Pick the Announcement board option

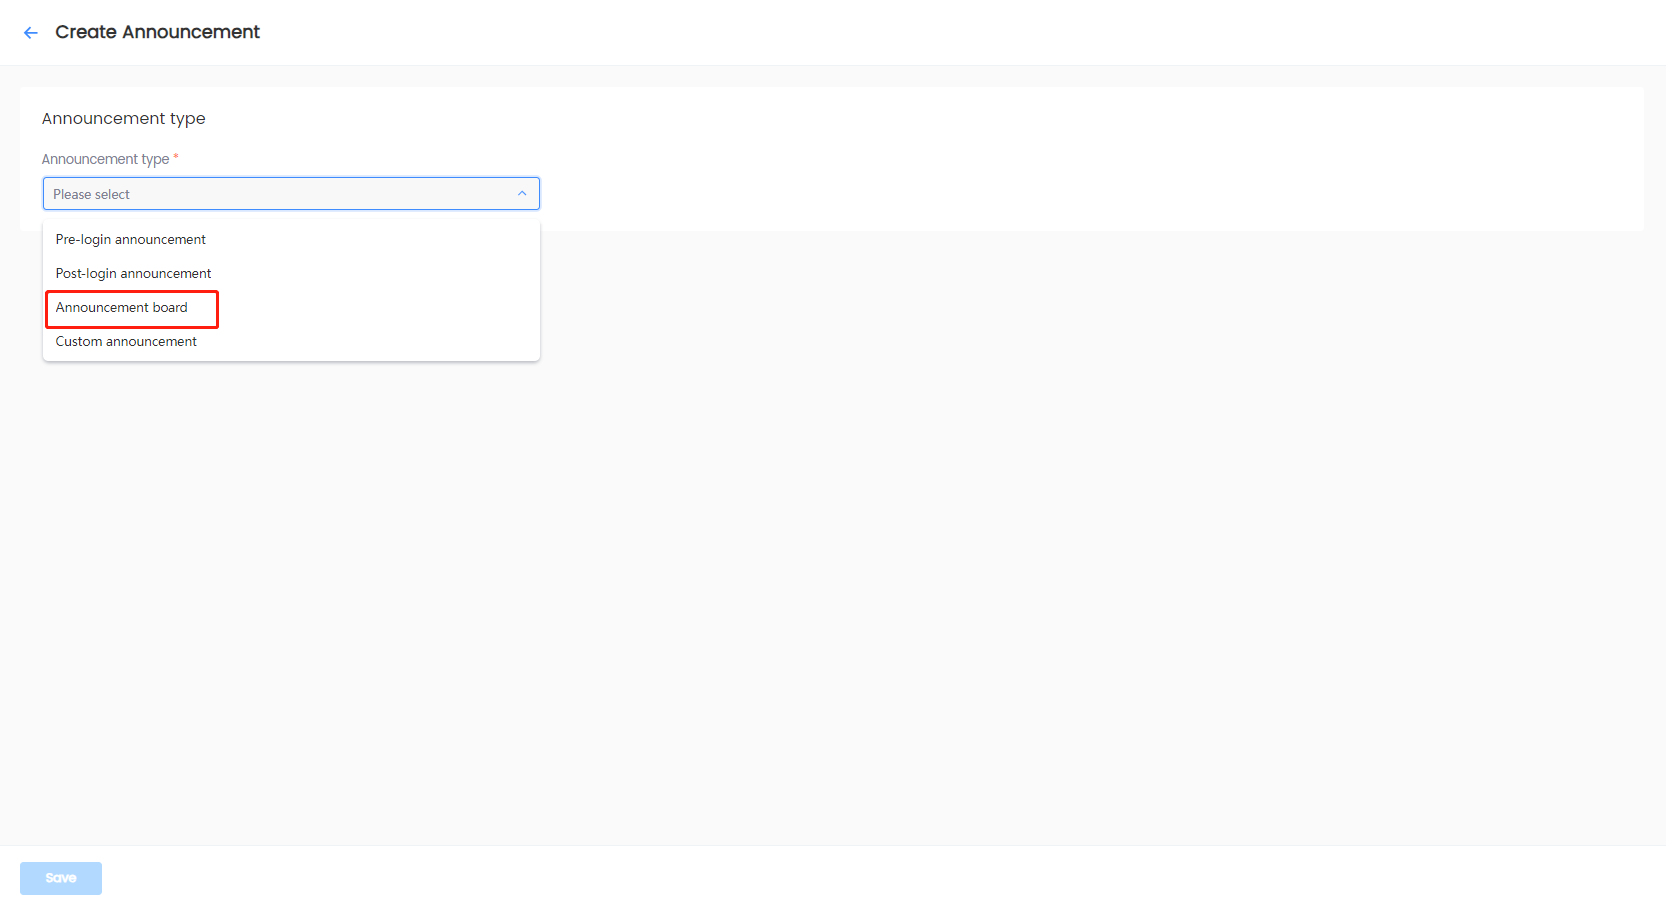122,308
